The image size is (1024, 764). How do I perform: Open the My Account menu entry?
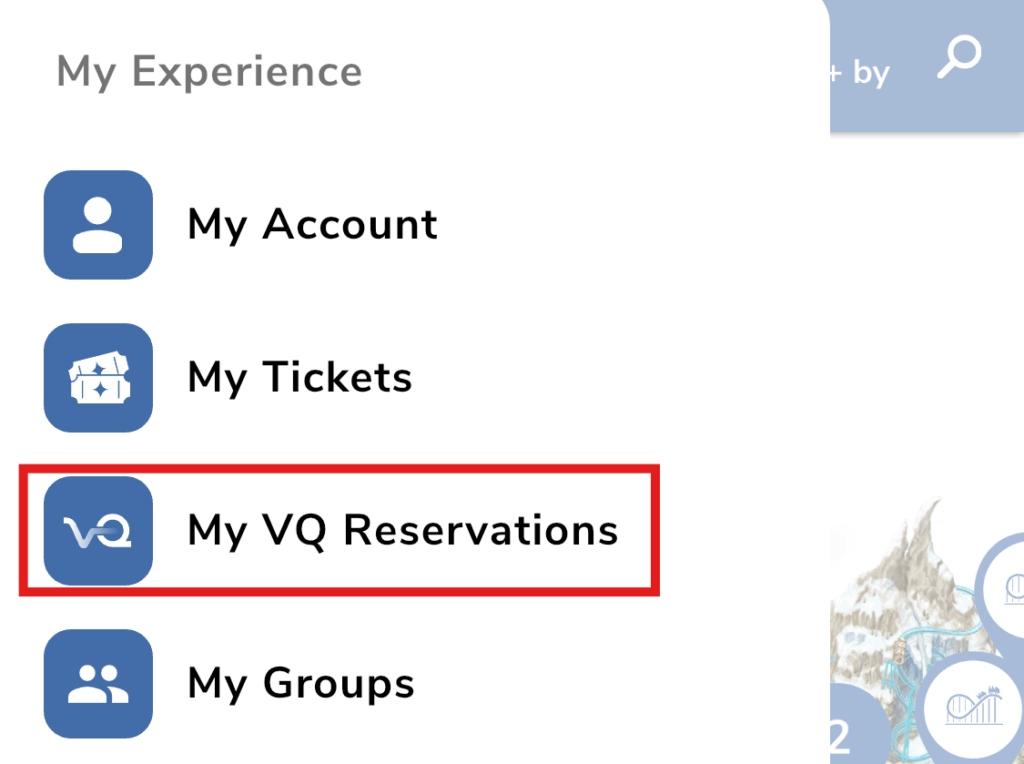click(x=312, y=225)
